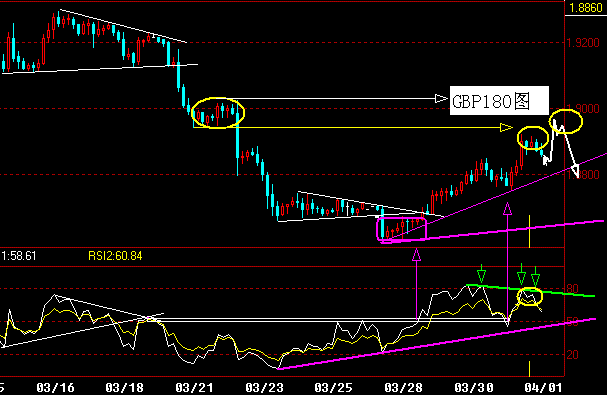Screen dimensions: 607x395
Task: Click the RSI 50 level label
Action: pos(573,321)
